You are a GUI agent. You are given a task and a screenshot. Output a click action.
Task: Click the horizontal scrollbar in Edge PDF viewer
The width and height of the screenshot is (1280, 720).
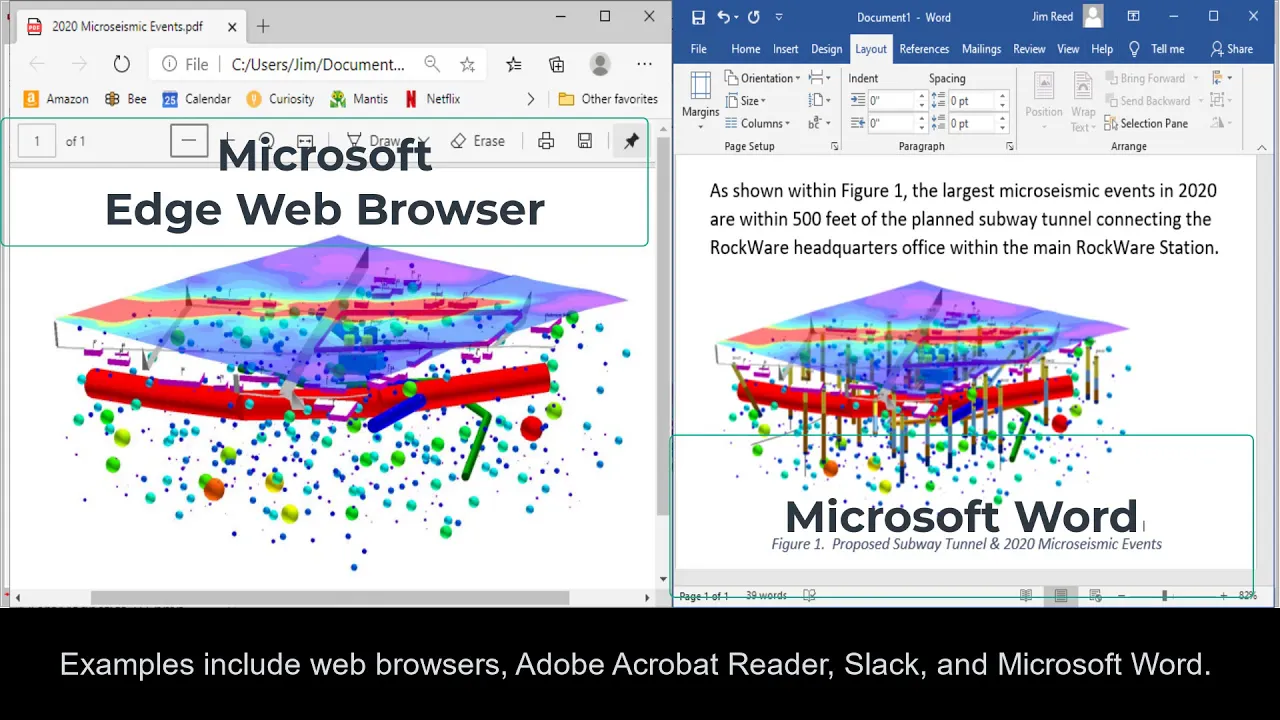(x=330, y=598)
